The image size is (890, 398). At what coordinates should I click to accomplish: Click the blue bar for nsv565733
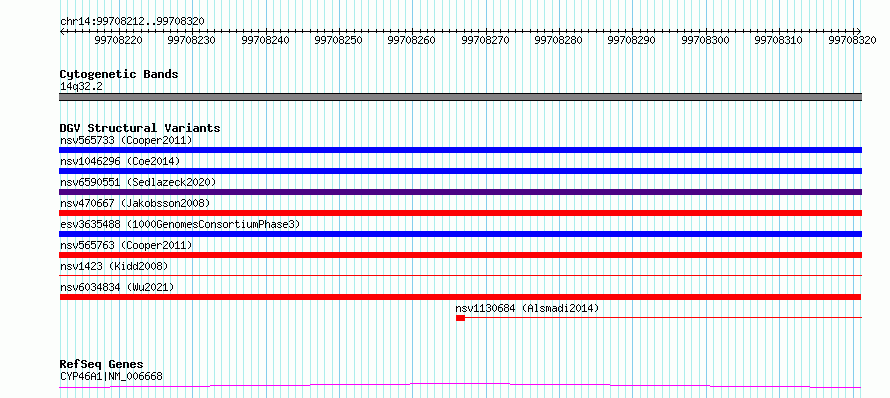[x=460, y=150]
